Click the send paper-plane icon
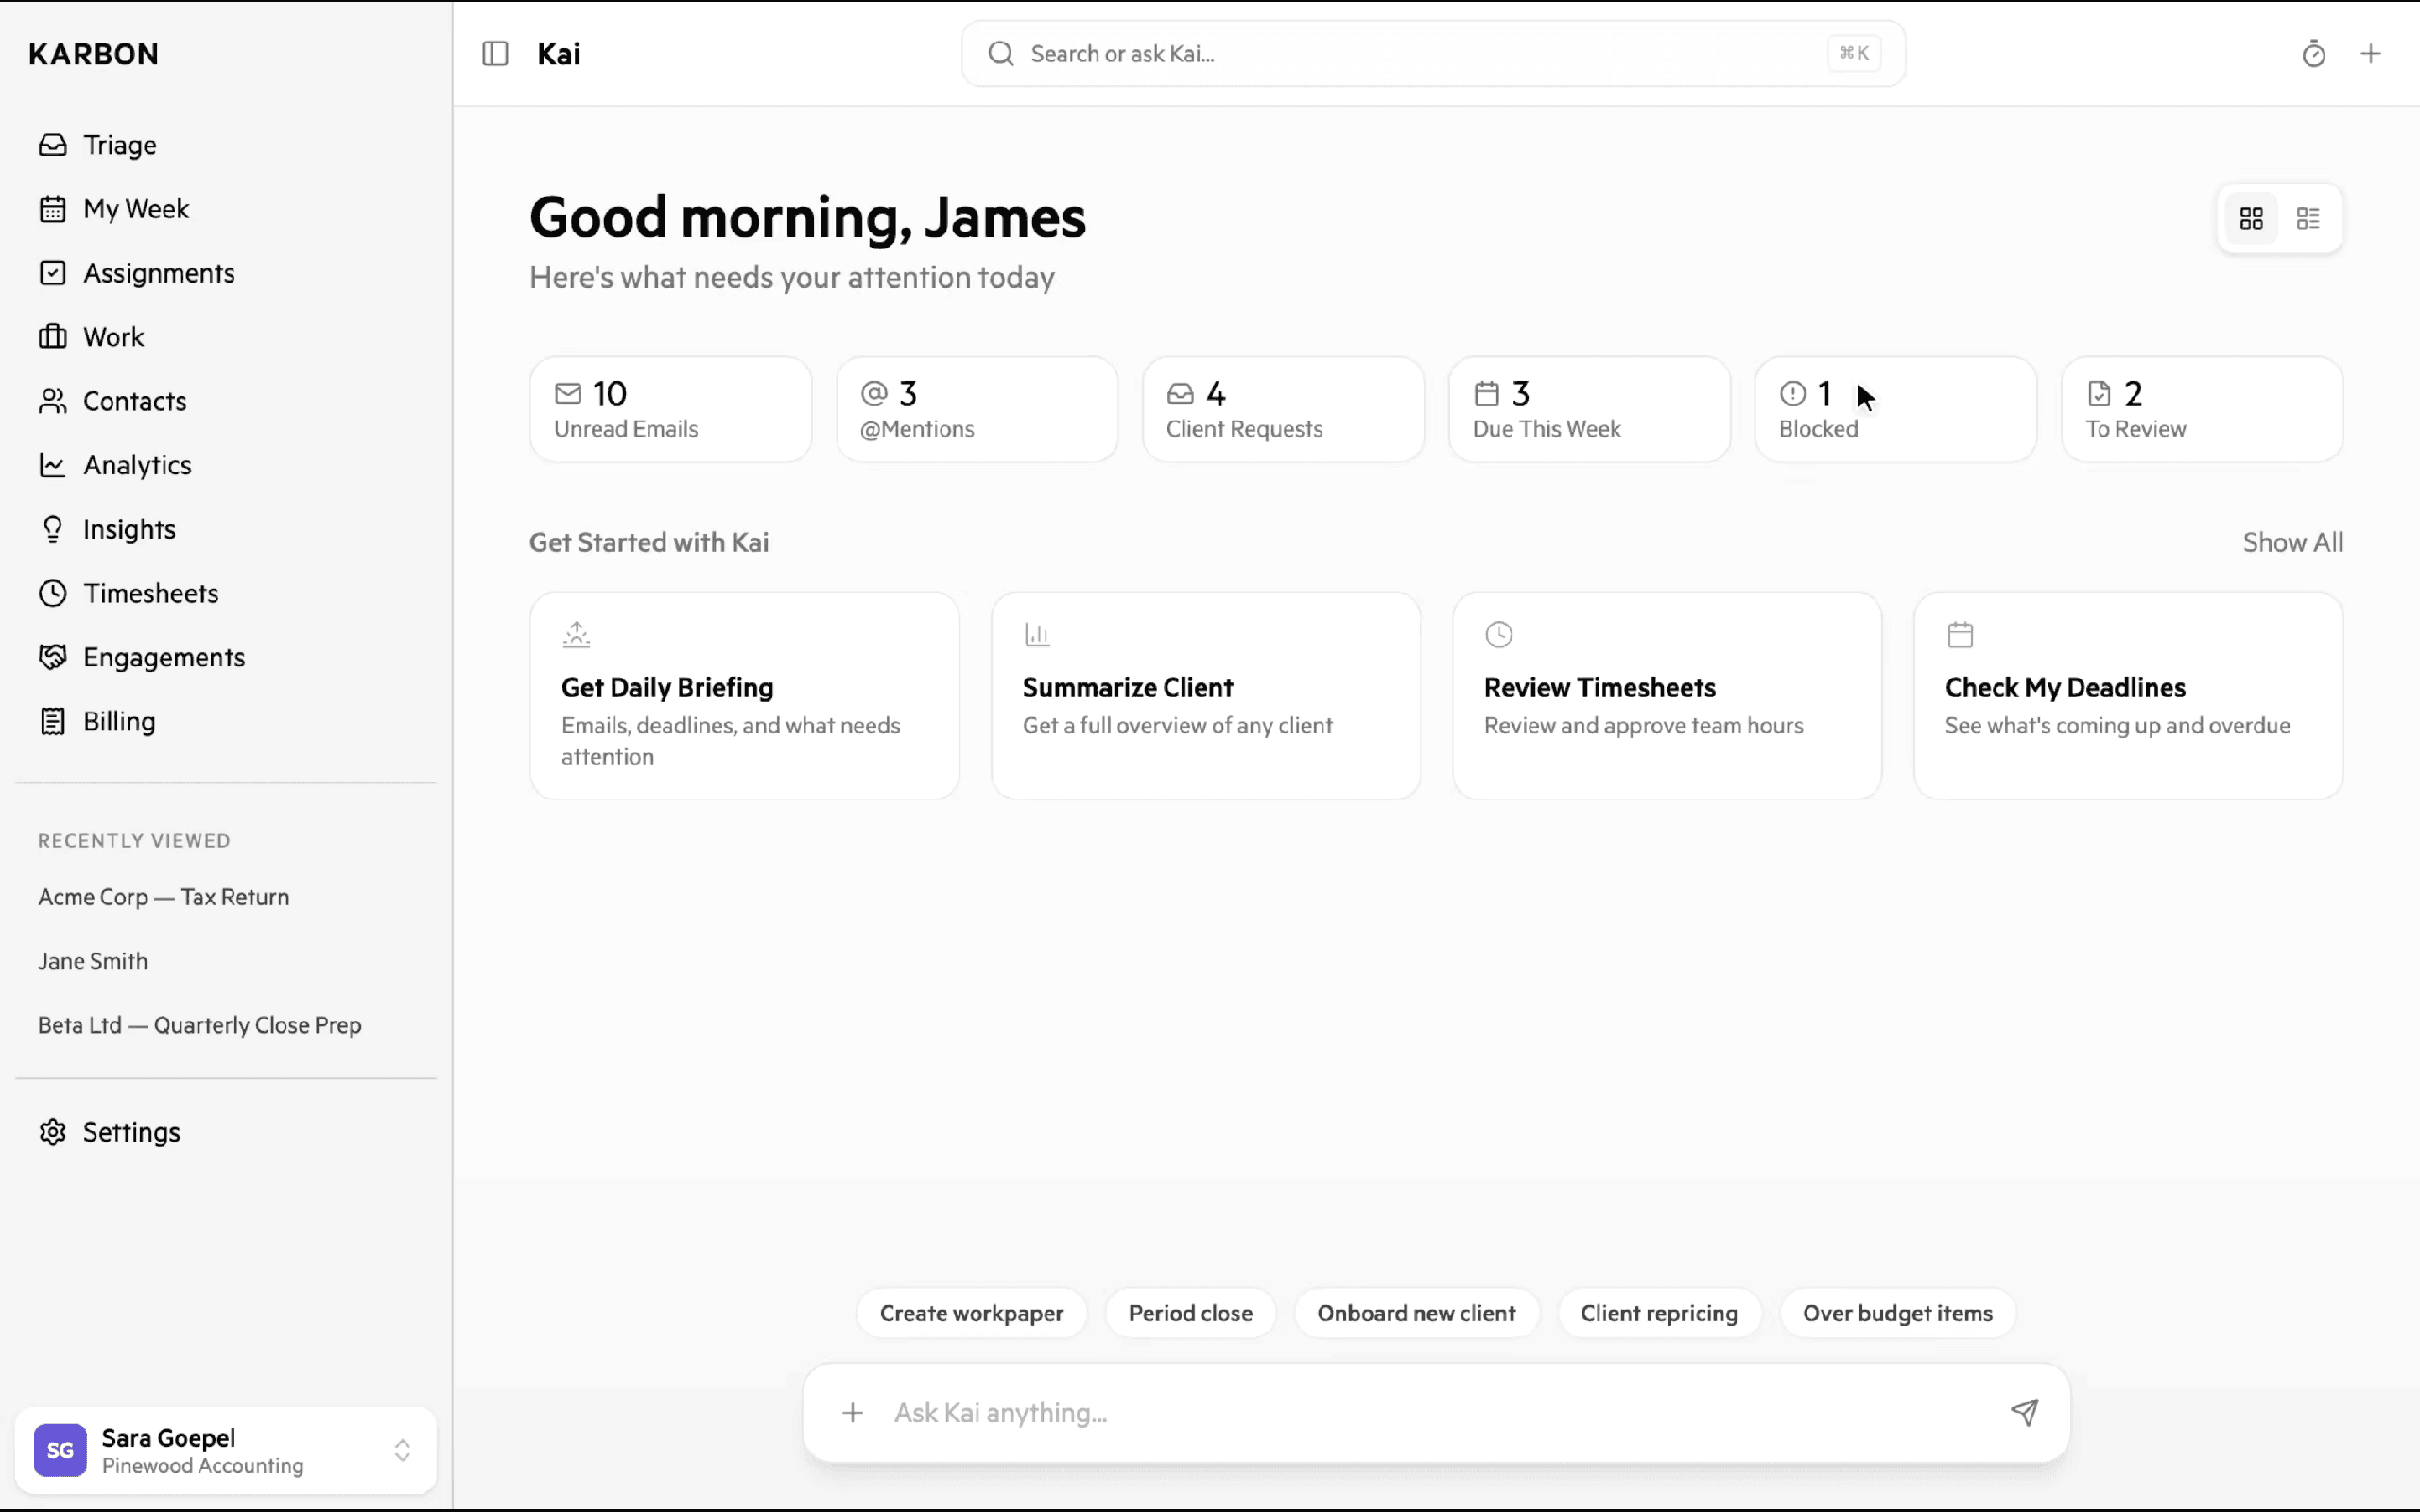This screenshot has height=1512, width=2420. tap(2024, 1412)
